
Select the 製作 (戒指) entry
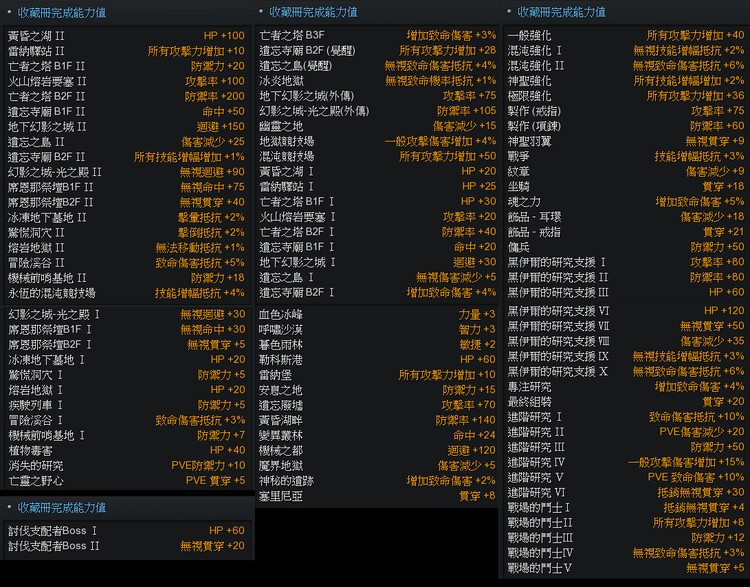534,111
